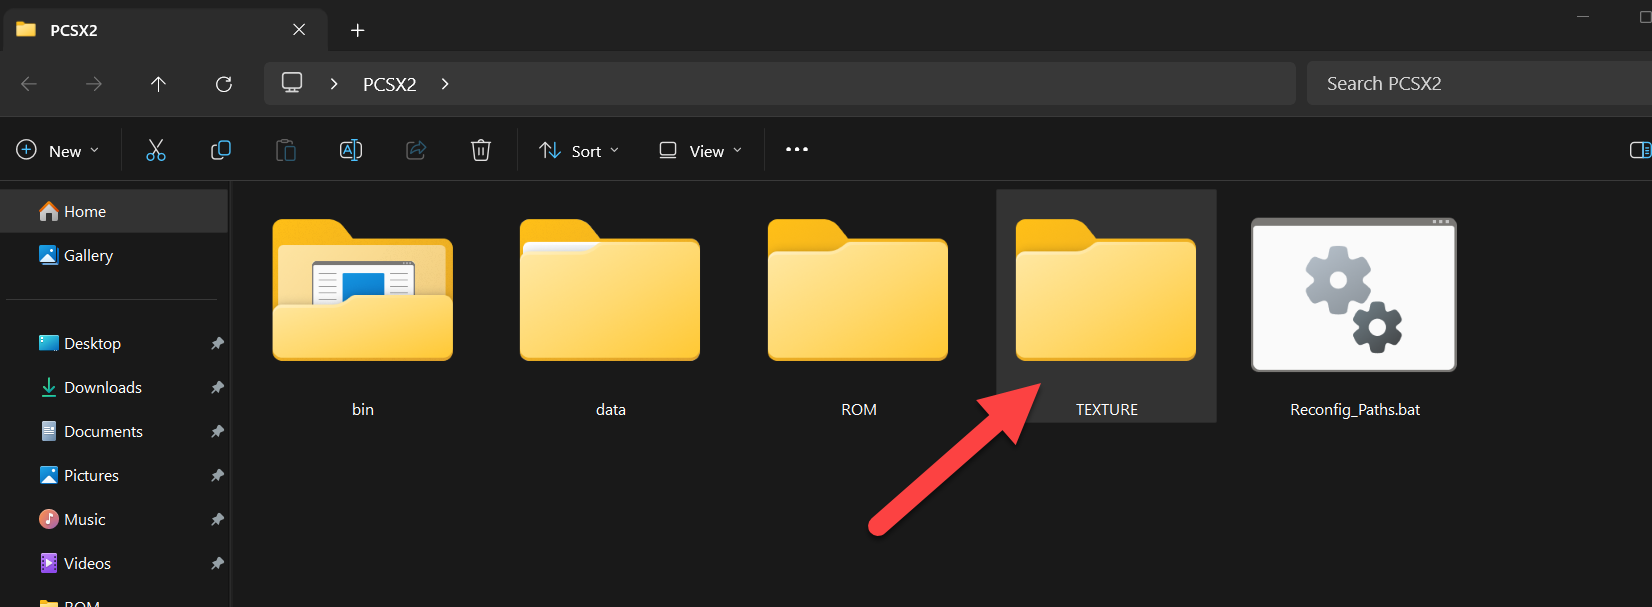Click the Share icon
This screenshot has height=607, width=1652.
pyautogui.click(x=416, y=150)
